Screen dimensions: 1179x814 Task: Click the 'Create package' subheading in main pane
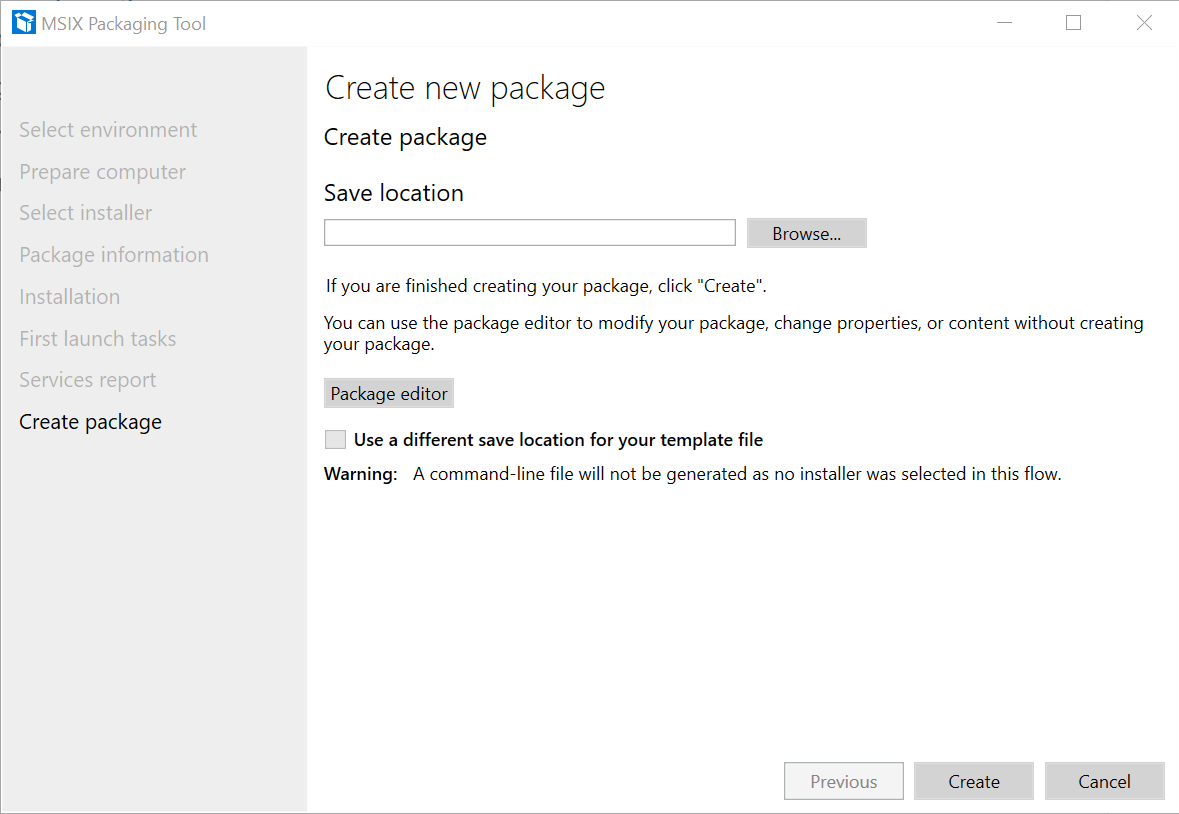coord(405,138)
